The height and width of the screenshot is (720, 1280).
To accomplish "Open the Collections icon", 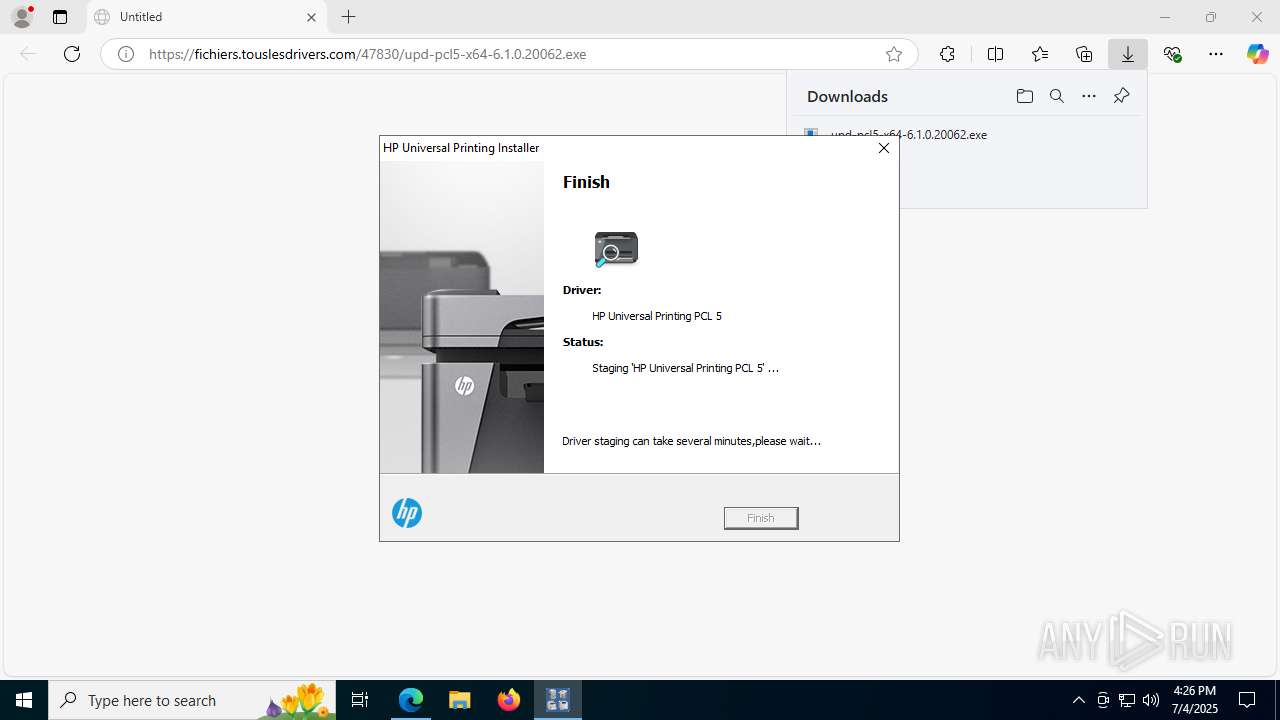I will [1084, 54].
